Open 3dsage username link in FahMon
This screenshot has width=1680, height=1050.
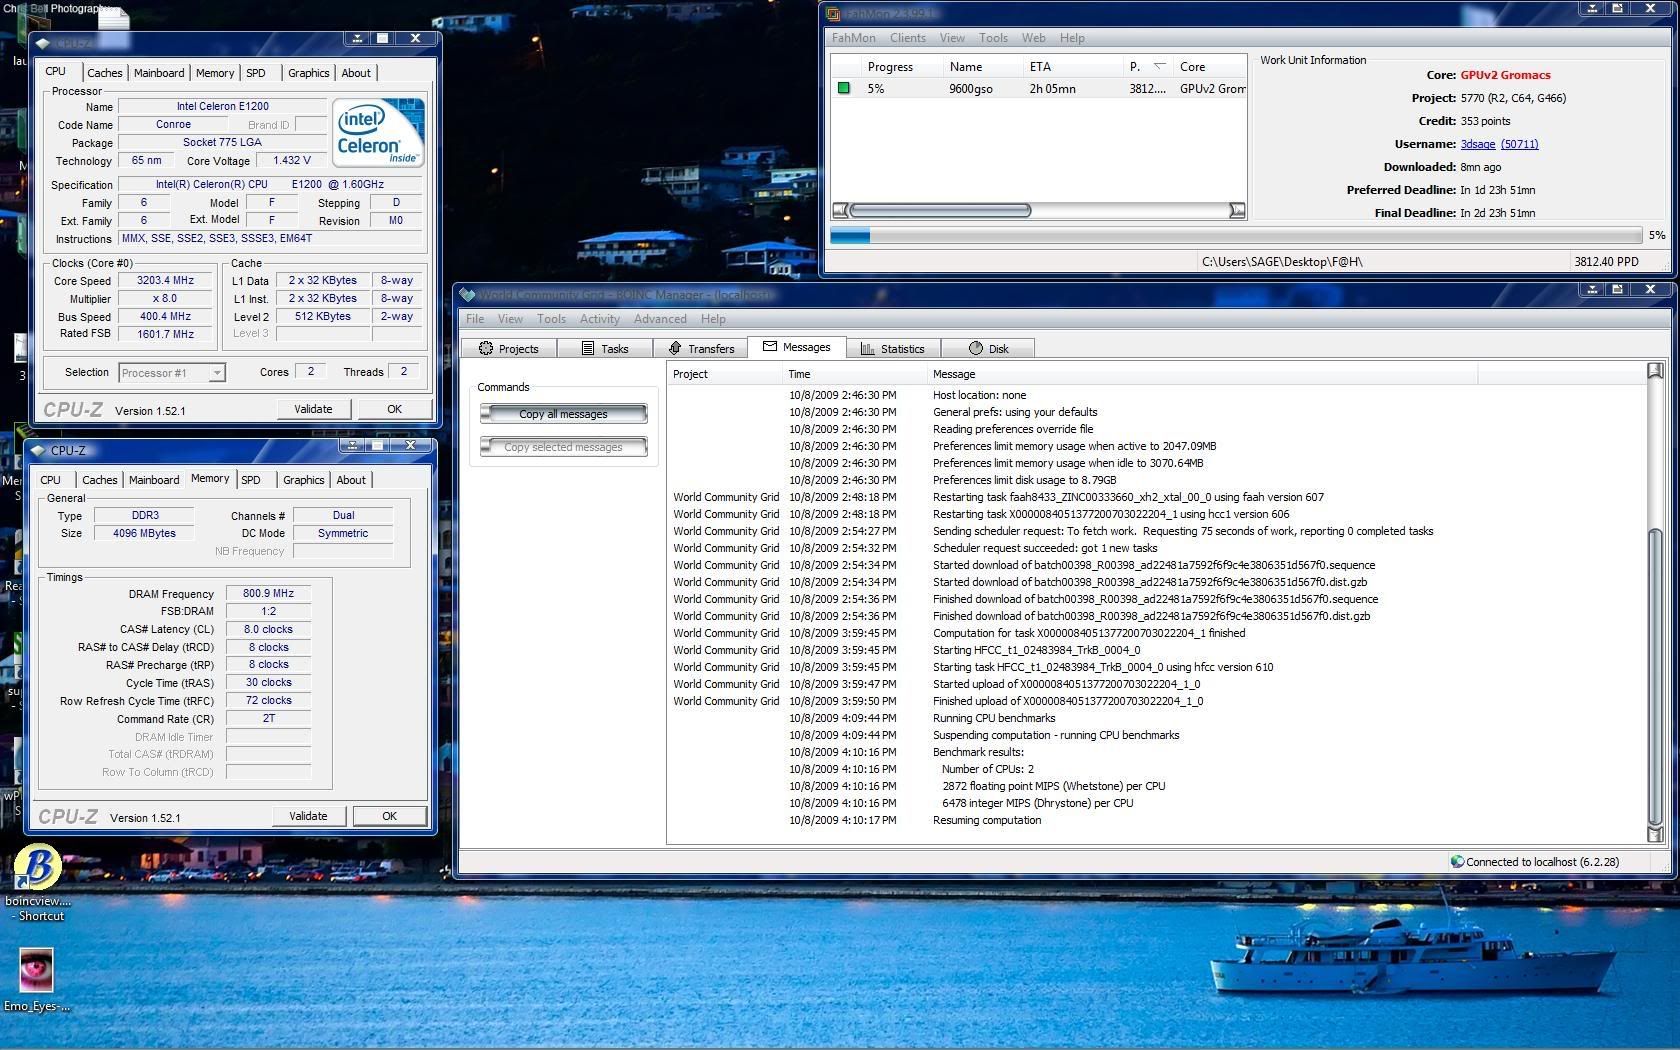(1477, 144)
